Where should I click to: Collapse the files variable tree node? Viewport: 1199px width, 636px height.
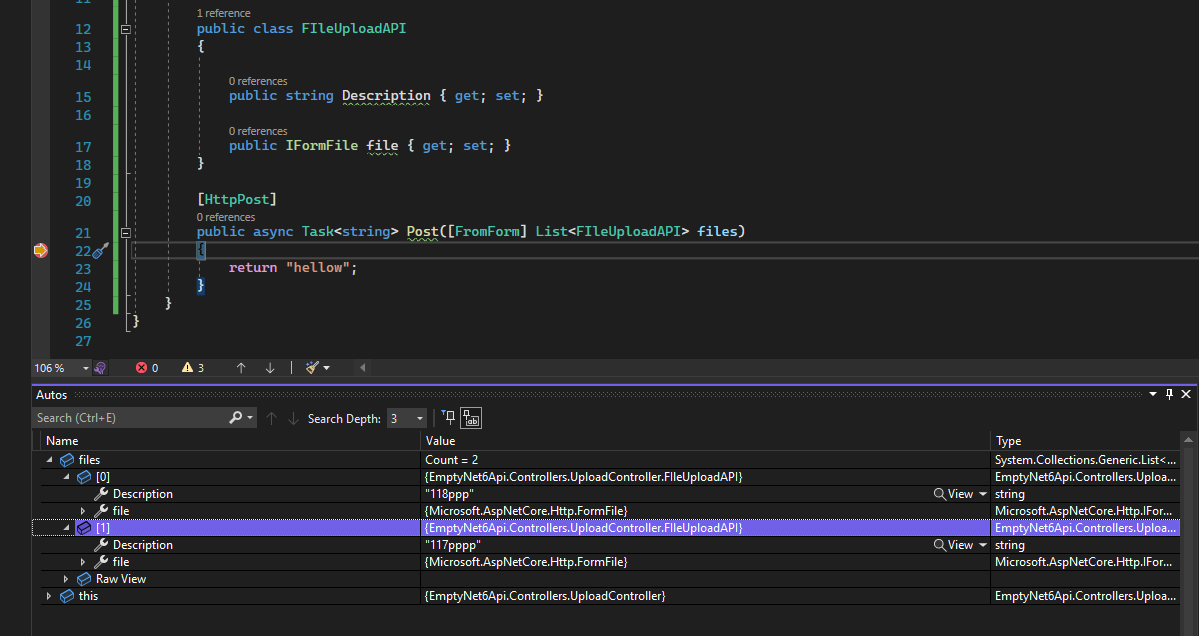[50, 459]
